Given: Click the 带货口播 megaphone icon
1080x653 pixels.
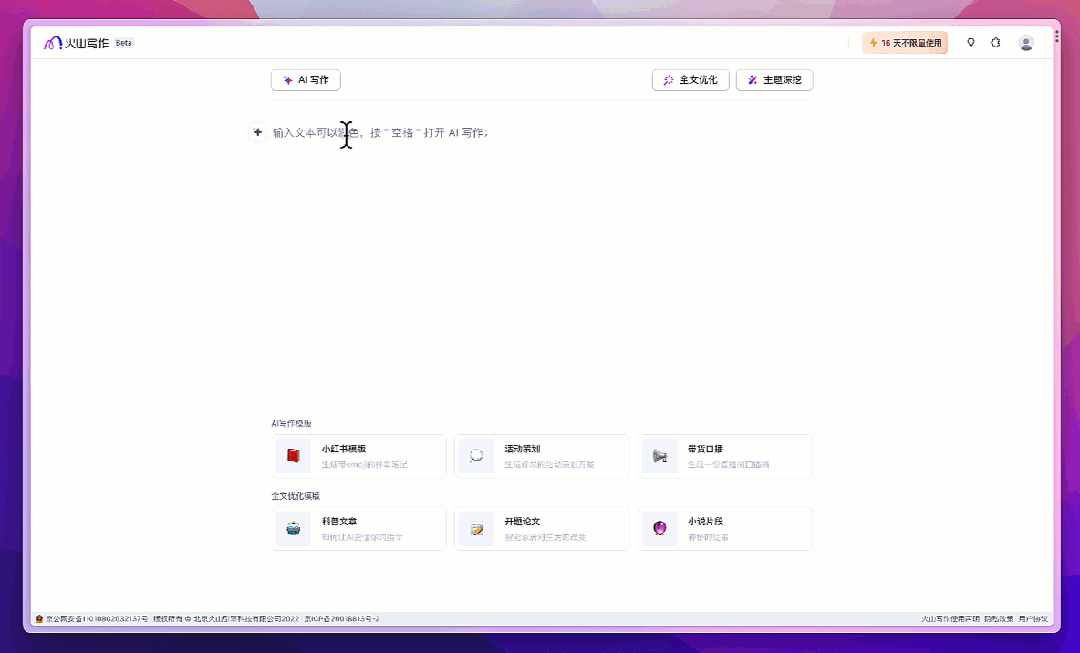Looking at the screenshot, I should [659, 456].
